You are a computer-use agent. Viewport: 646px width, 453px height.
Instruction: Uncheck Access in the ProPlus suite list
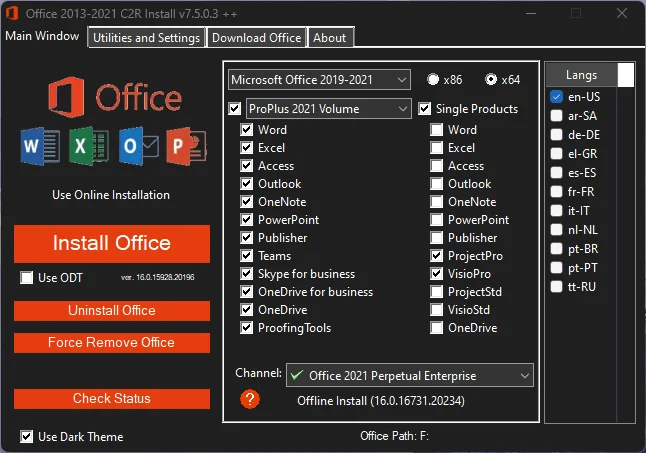247,166
